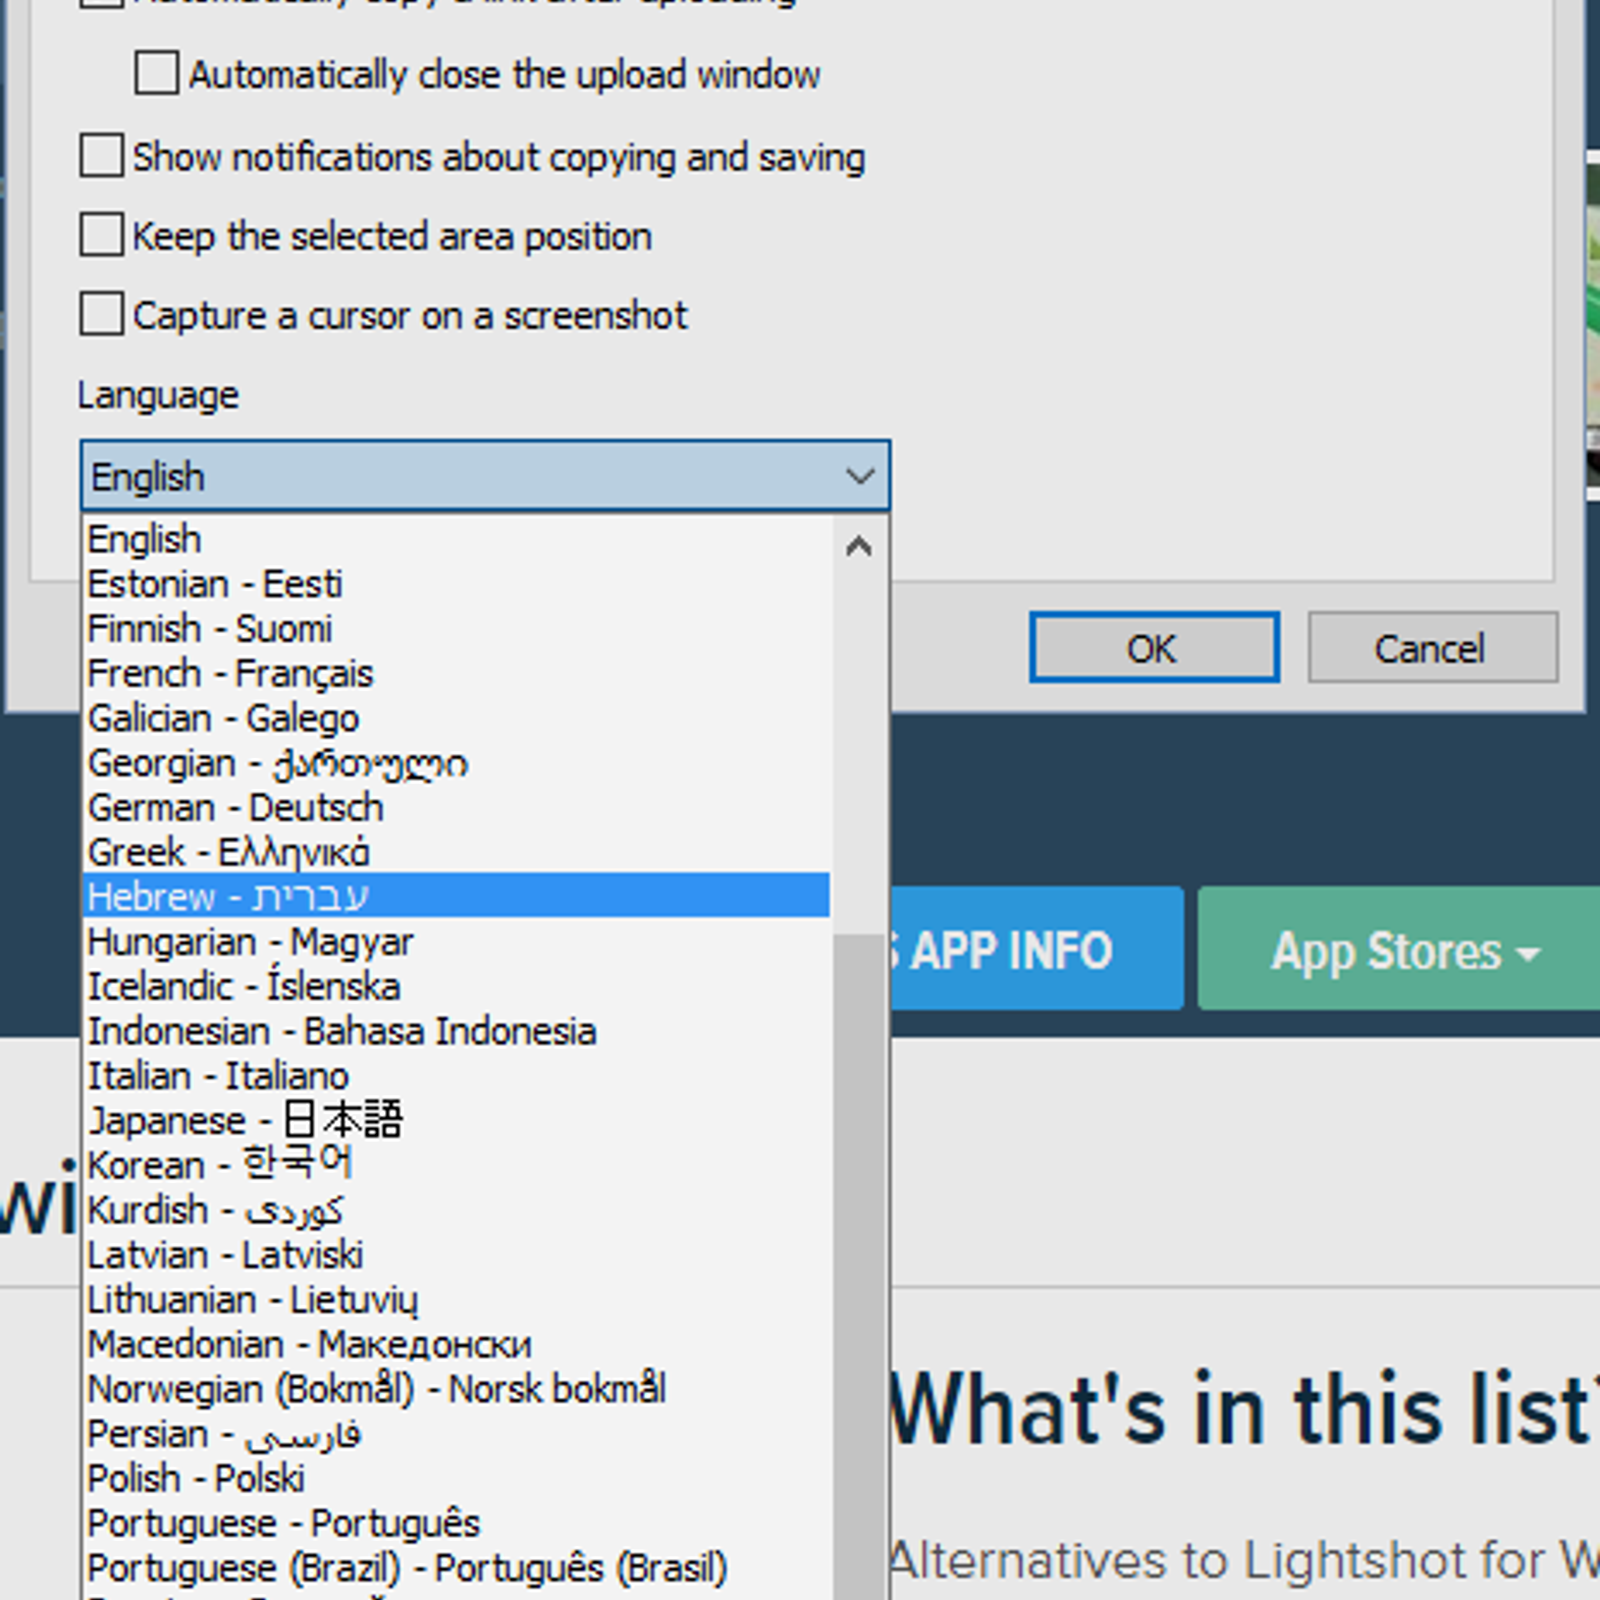Pick Icelandic - Íslenska

[456, 986]
